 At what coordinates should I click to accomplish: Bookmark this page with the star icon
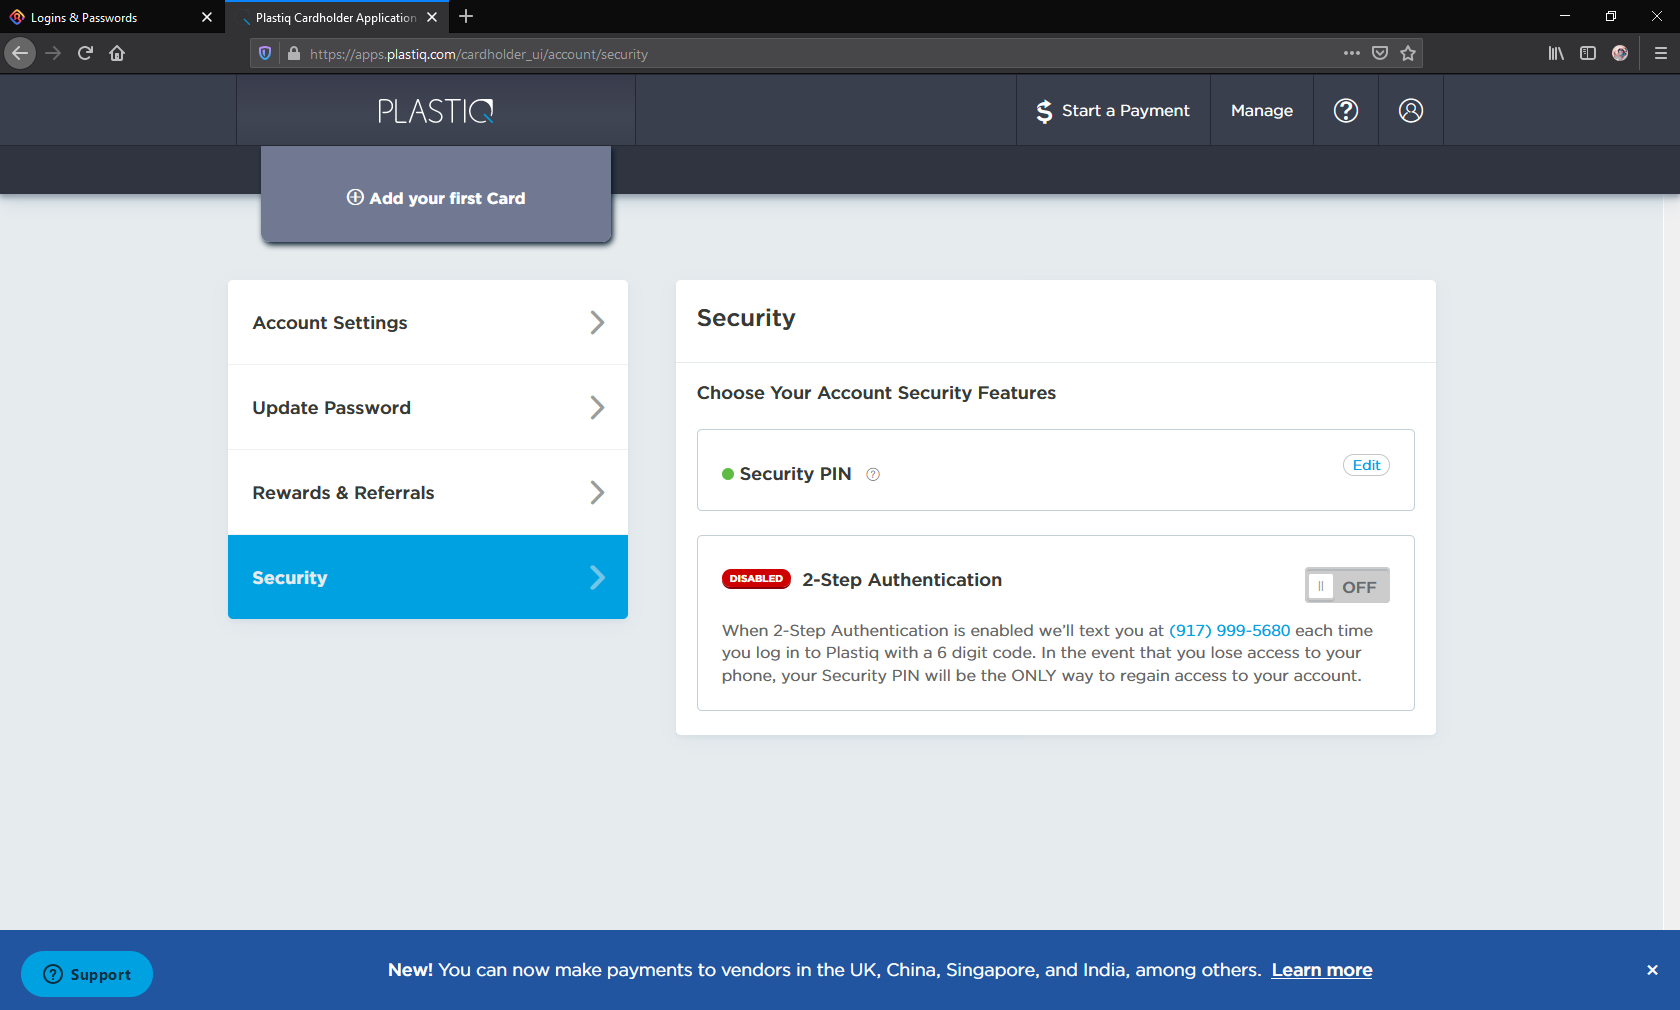(1408, 53)
